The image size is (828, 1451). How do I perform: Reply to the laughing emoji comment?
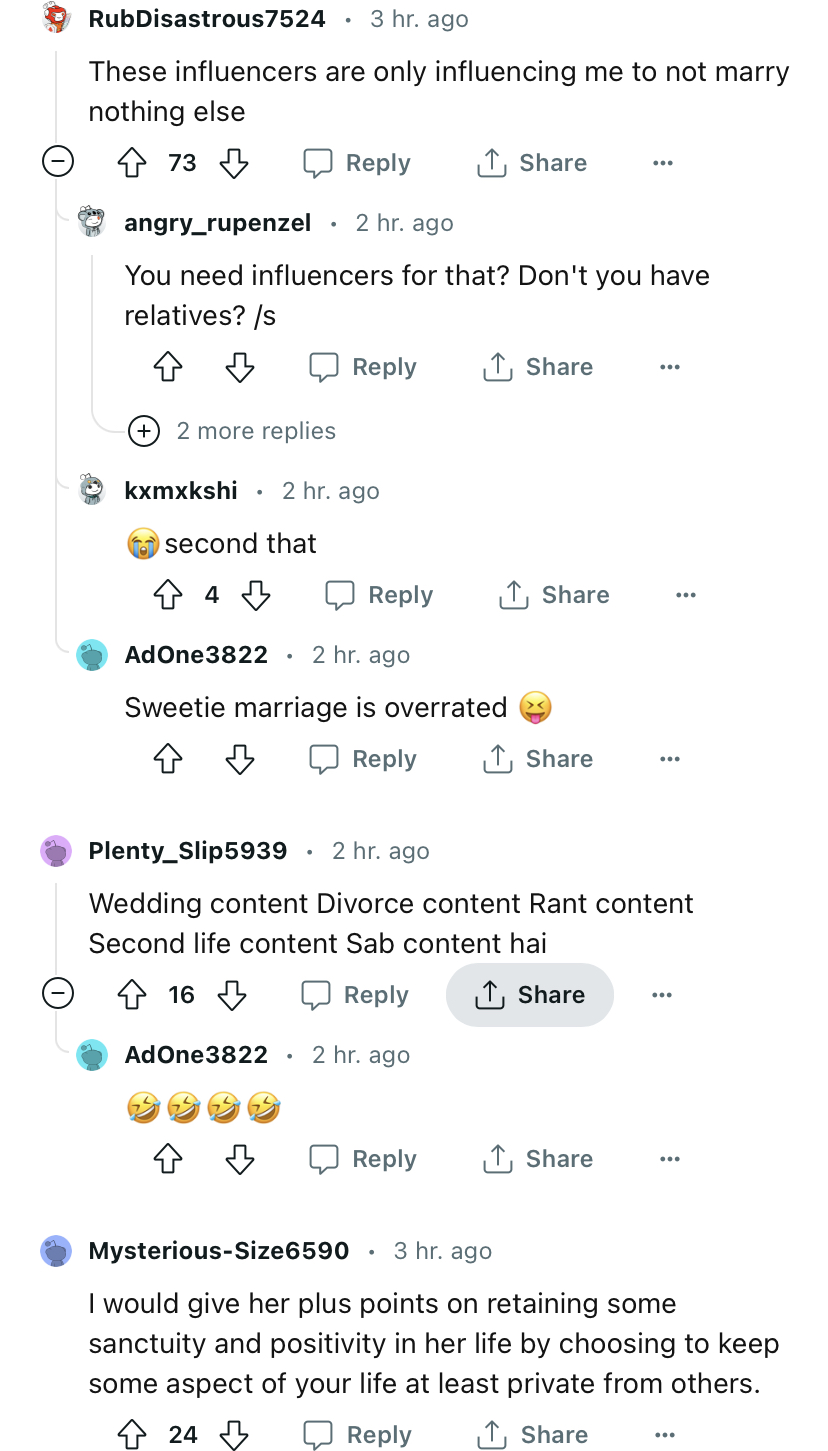[363, 1159]
